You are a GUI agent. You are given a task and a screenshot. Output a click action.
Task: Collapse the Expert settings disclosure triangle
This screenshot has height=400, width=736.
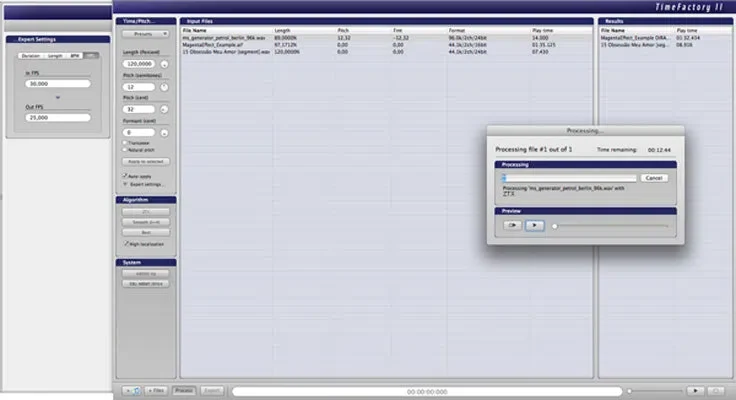coord(125,184)
